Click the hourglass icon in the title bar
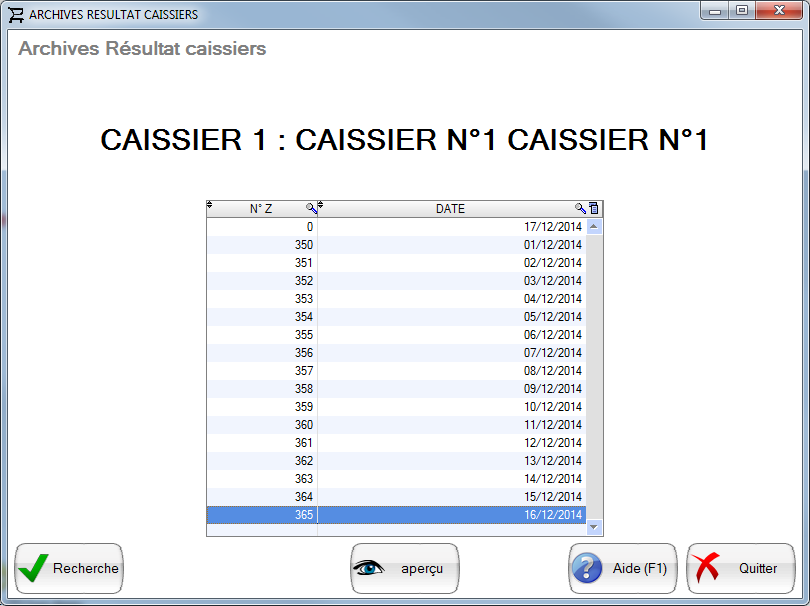 14,14
